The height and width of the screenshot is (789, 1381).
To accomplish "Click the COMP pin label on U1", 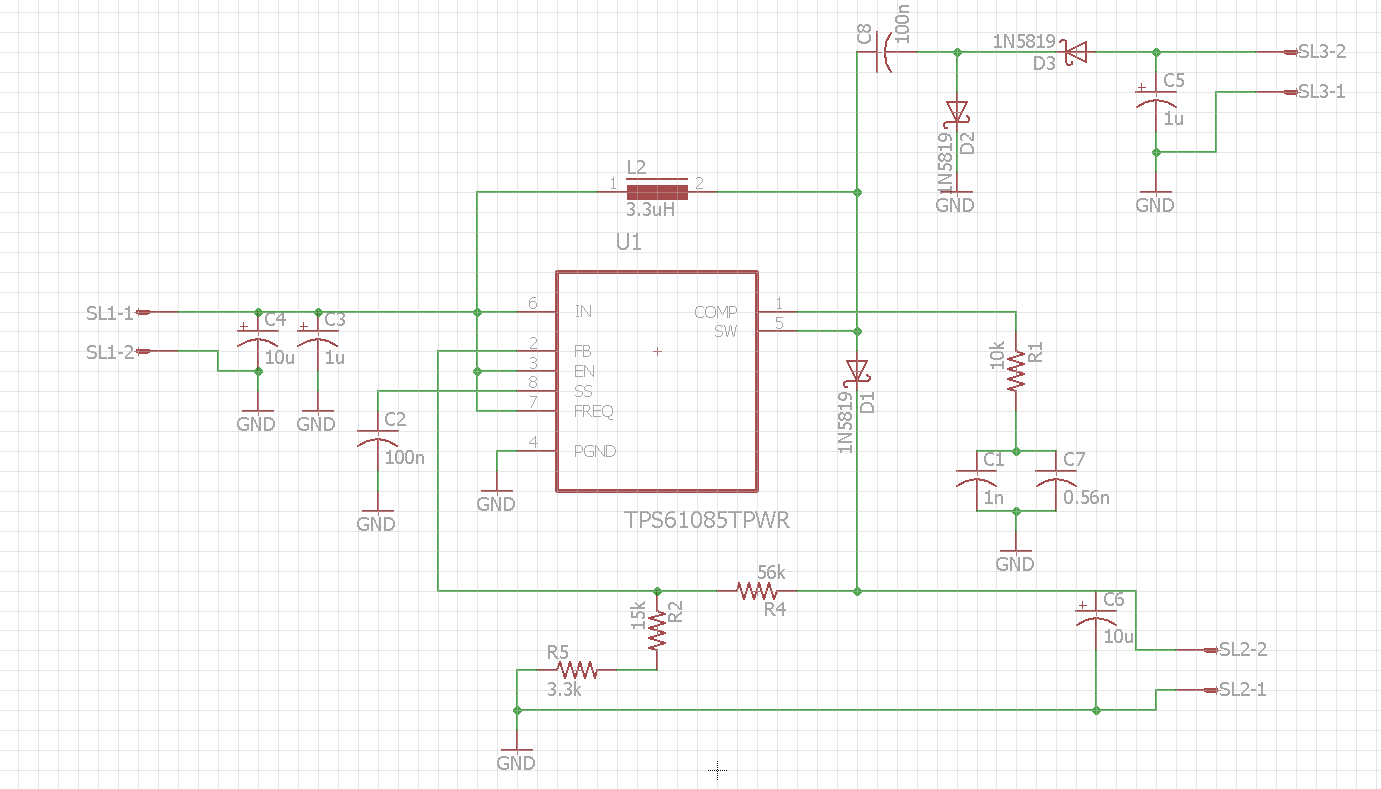I will pyautogui.click(x=716, y=312).
